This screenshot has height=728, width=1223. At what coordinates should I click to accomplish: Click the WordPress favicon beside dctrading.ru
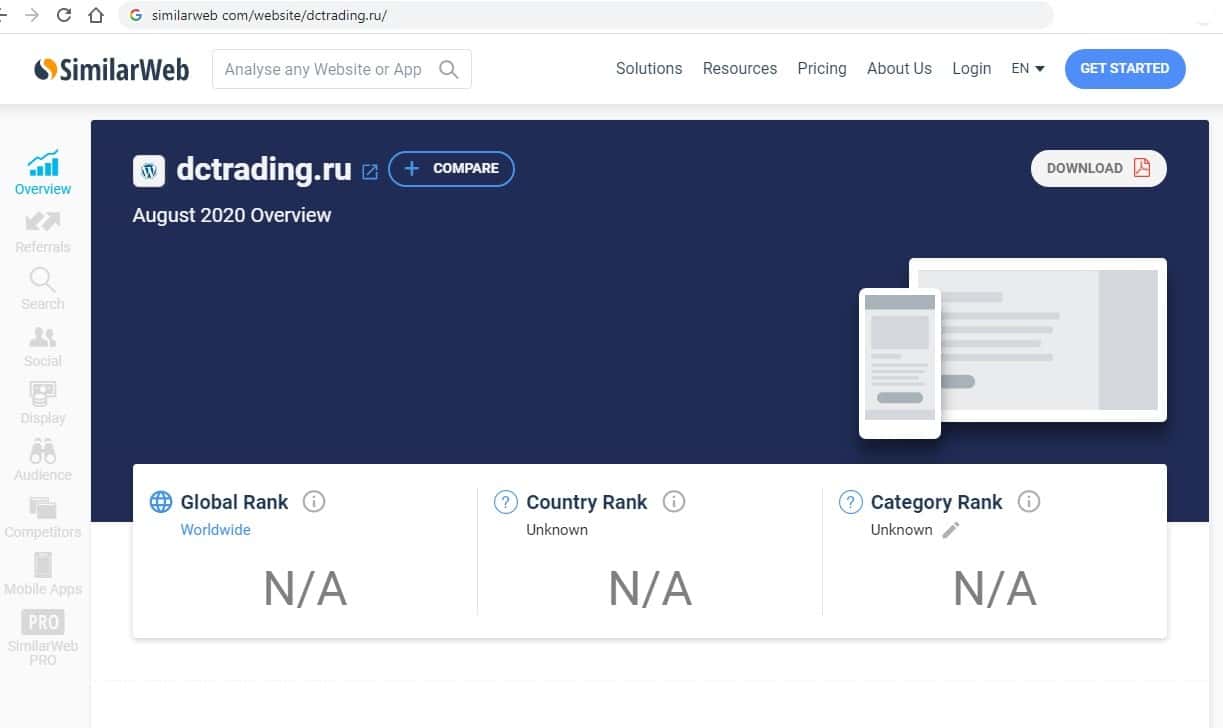(149, 170)
